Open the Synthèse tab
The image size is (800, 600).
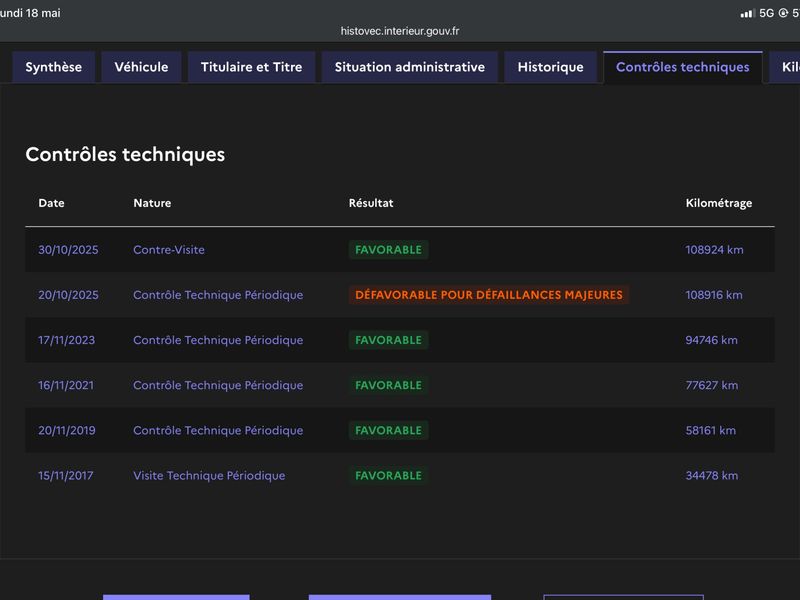point(54,67)
